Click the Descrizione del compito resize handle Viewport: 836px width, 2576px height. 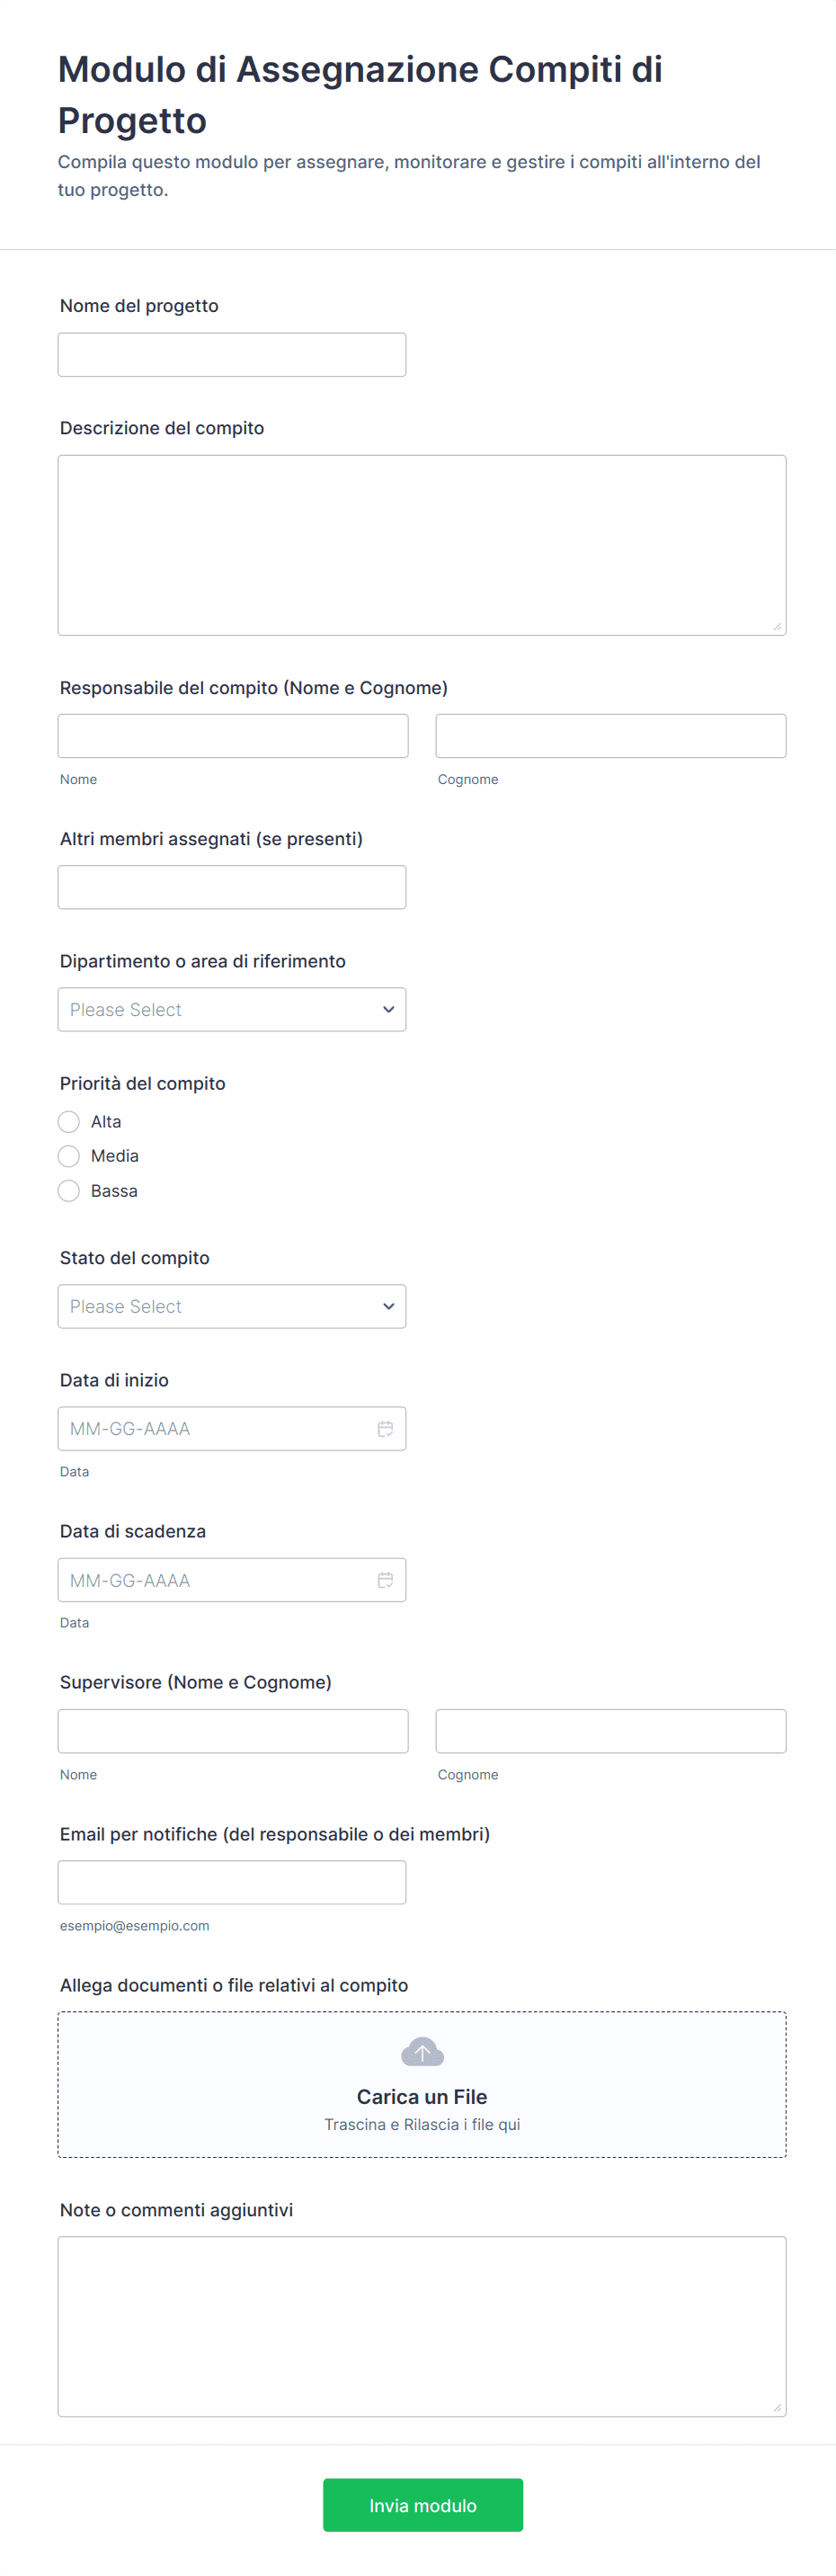[x=777, y=626]
